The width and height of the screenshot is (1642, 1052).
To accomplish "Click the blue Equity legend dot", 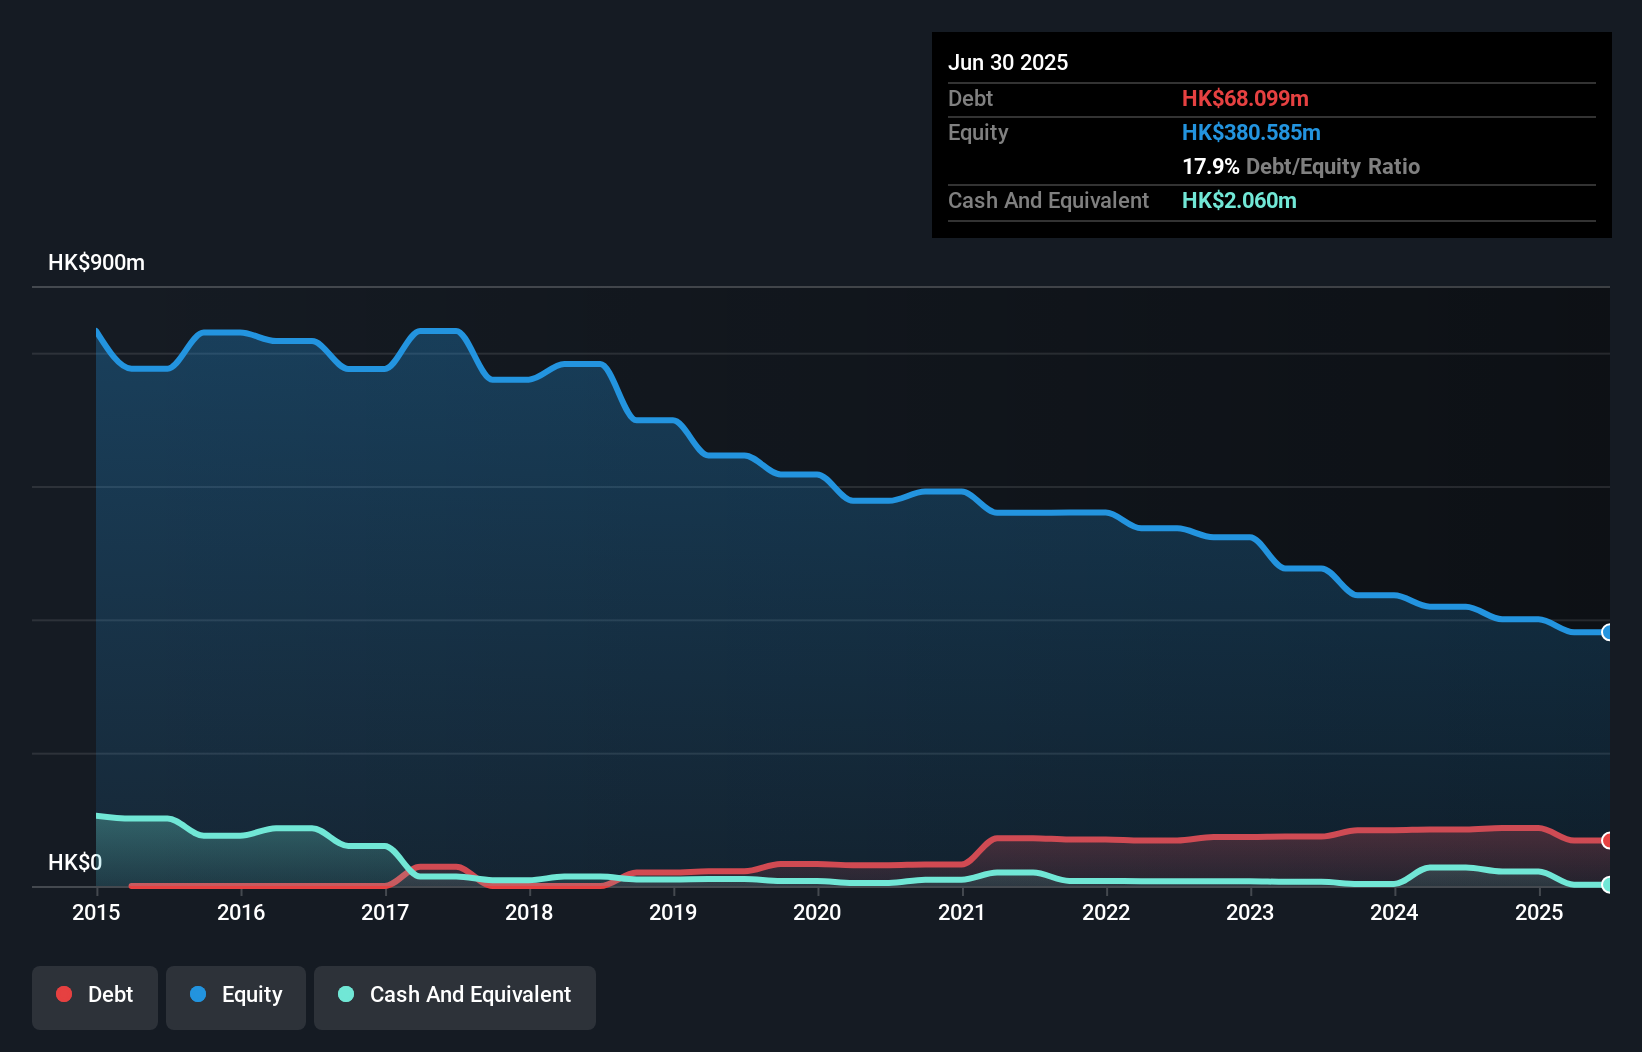I will tap(198, 994).
